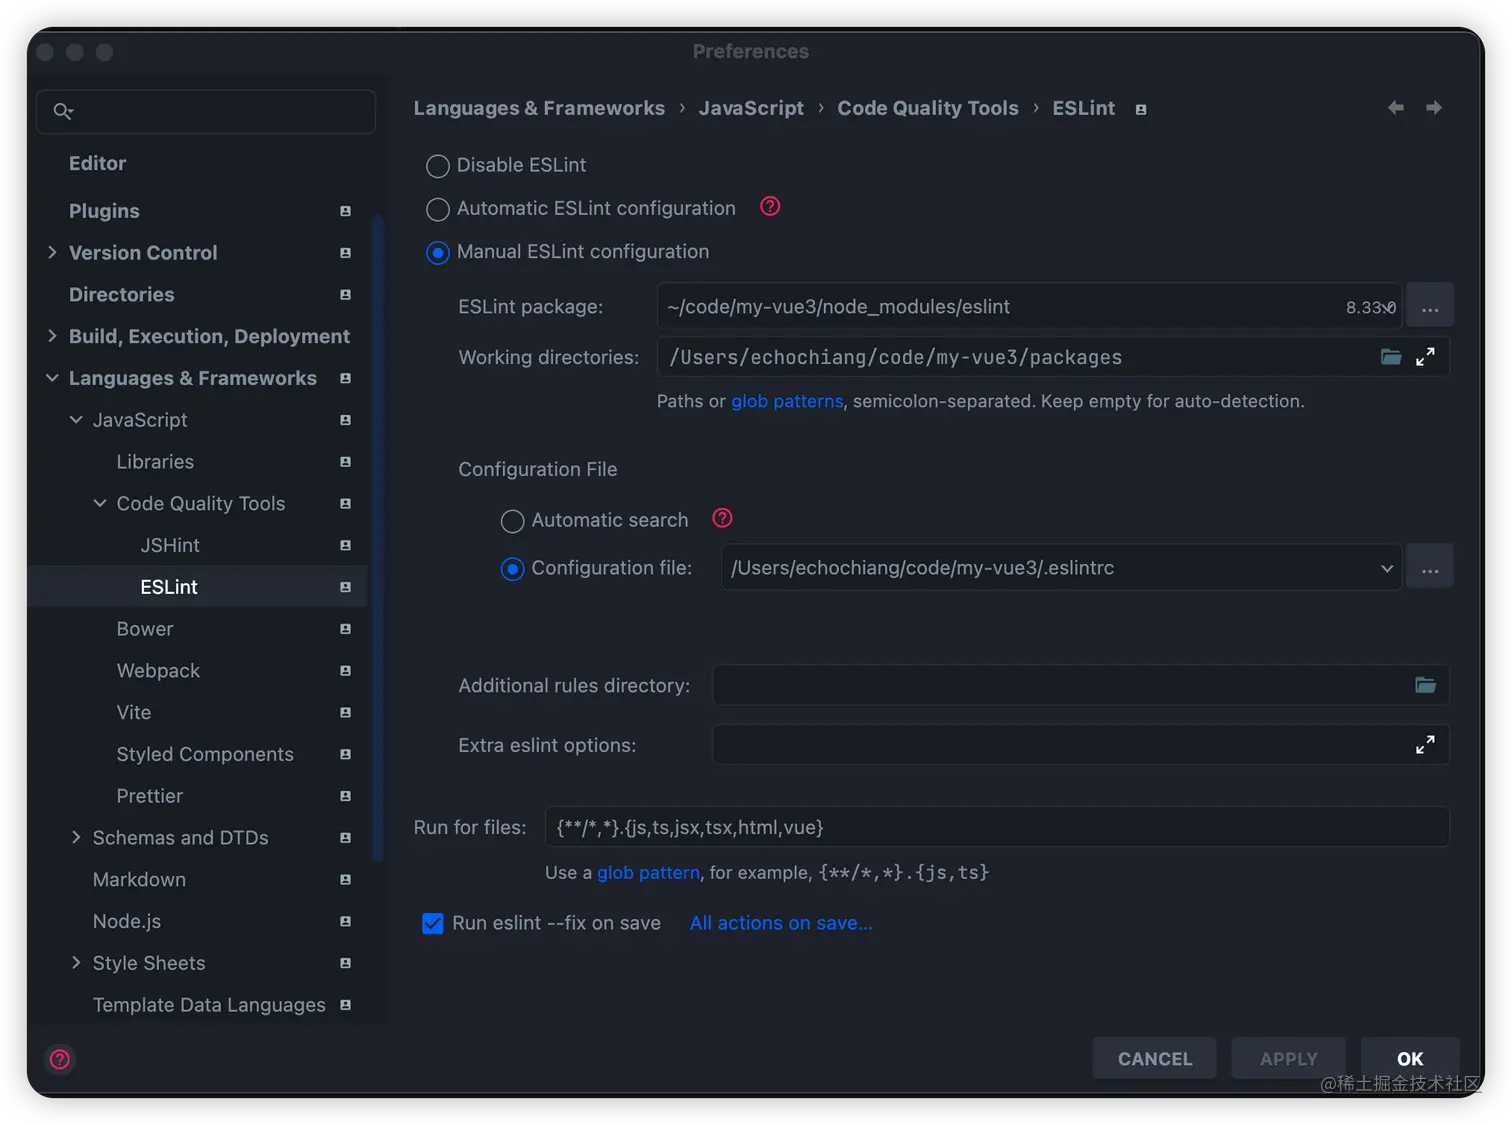Open the Editor settings section
The image size is (1512, 1125).
click(97, 163)
